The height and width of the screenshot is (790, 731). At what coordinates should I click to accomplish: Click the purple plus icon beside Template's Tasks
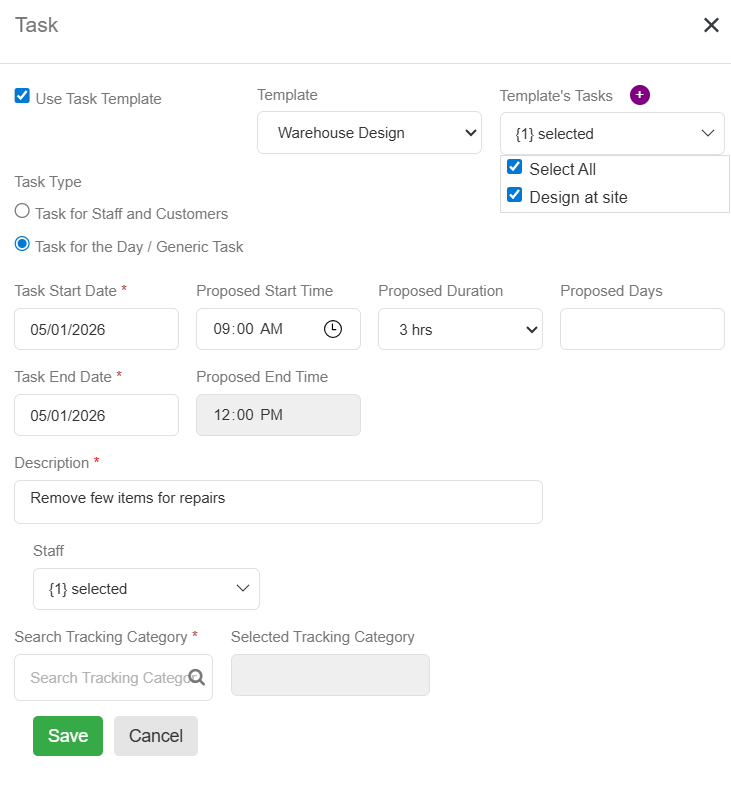[640, 95]
